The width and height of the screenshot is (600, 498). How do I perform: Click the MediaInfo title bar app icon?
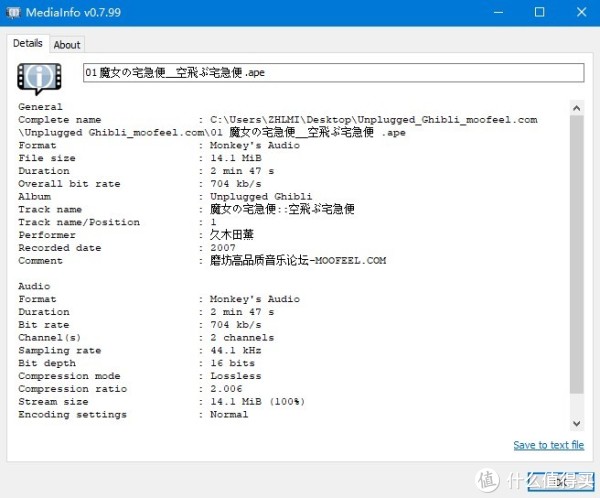pyautogui.click(x=13, y=12)
